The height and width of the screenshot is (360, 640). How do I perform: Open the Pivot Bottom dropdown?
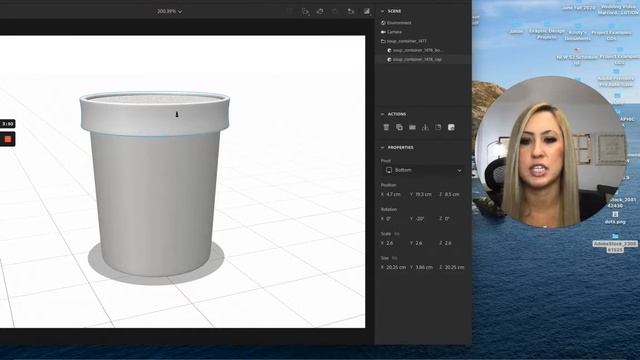[x=424, y=170]
